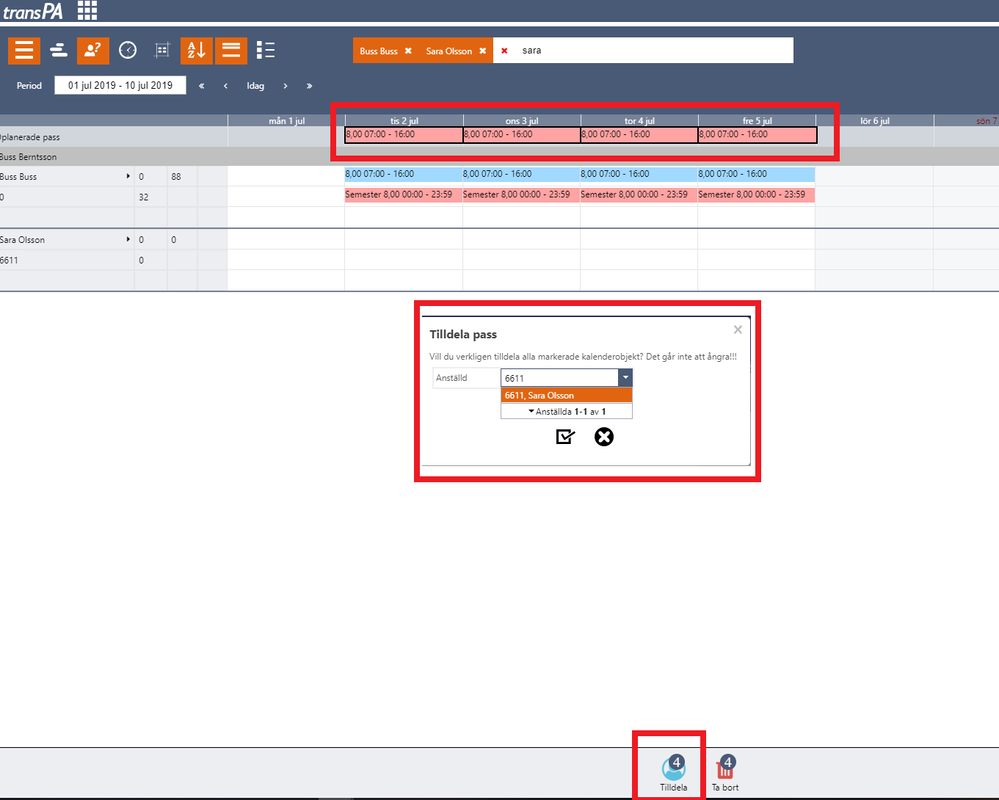Screen dimensions: 999x800
Task: Click the Idag button
Action: tap(255, 86)
